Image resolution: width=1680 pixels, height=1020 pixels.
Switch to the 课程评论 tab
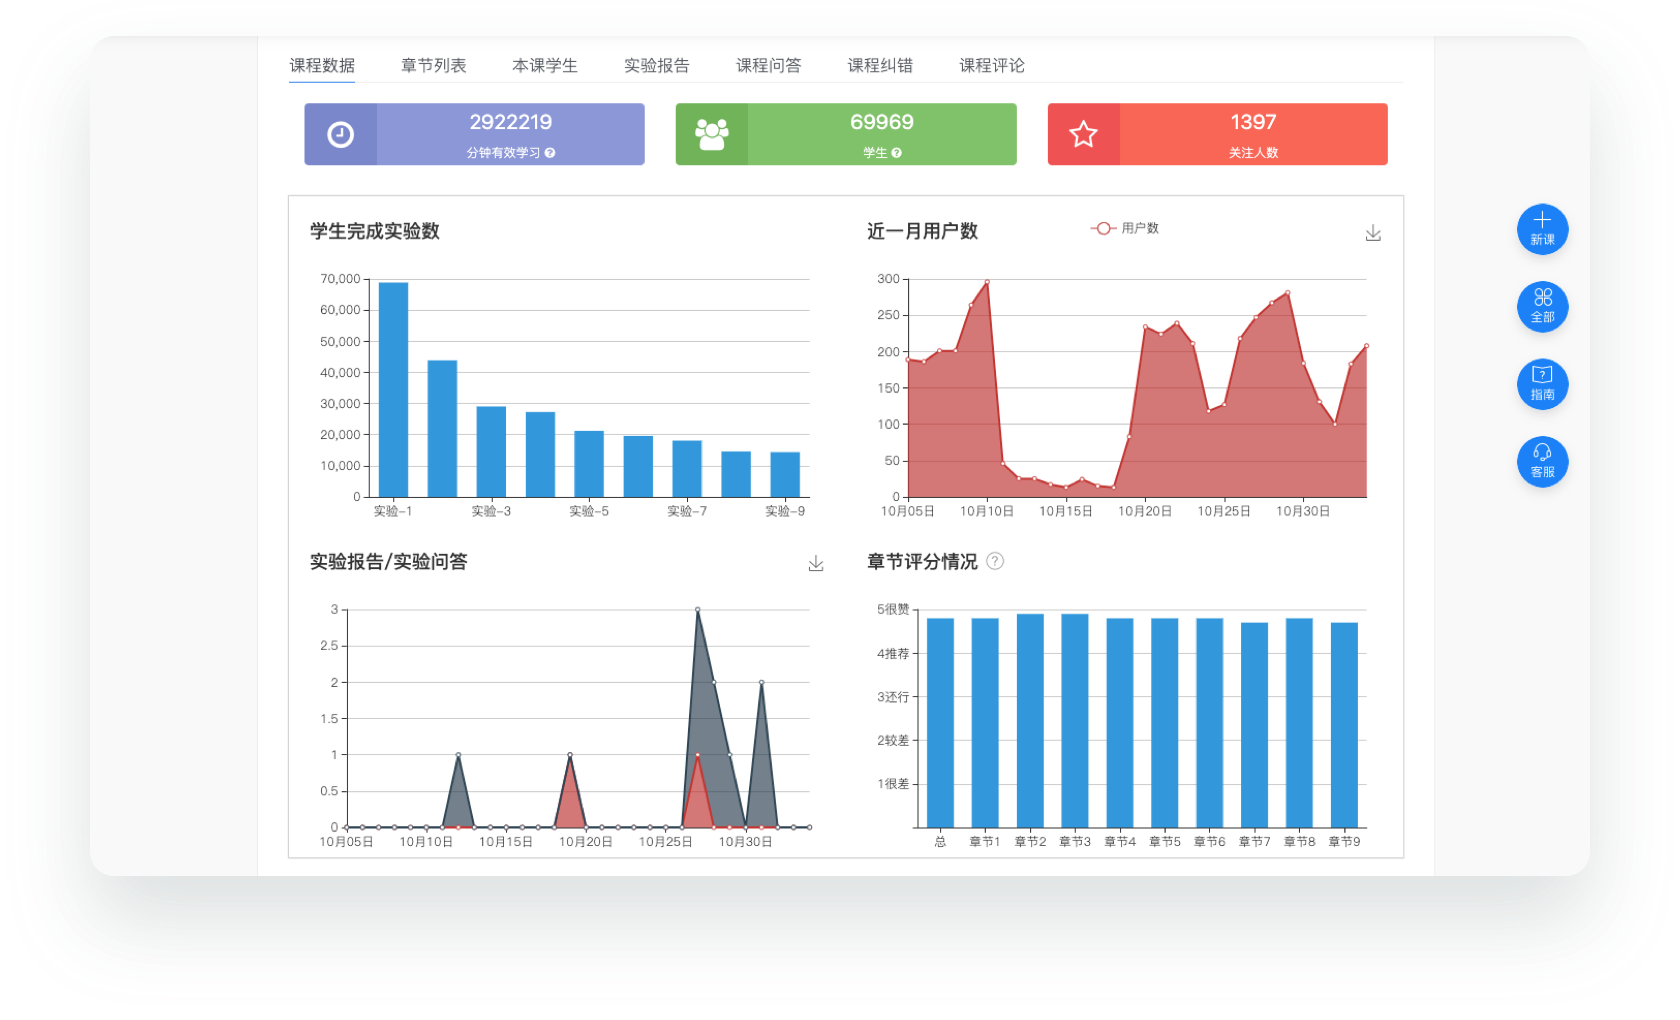pos(992,65)
